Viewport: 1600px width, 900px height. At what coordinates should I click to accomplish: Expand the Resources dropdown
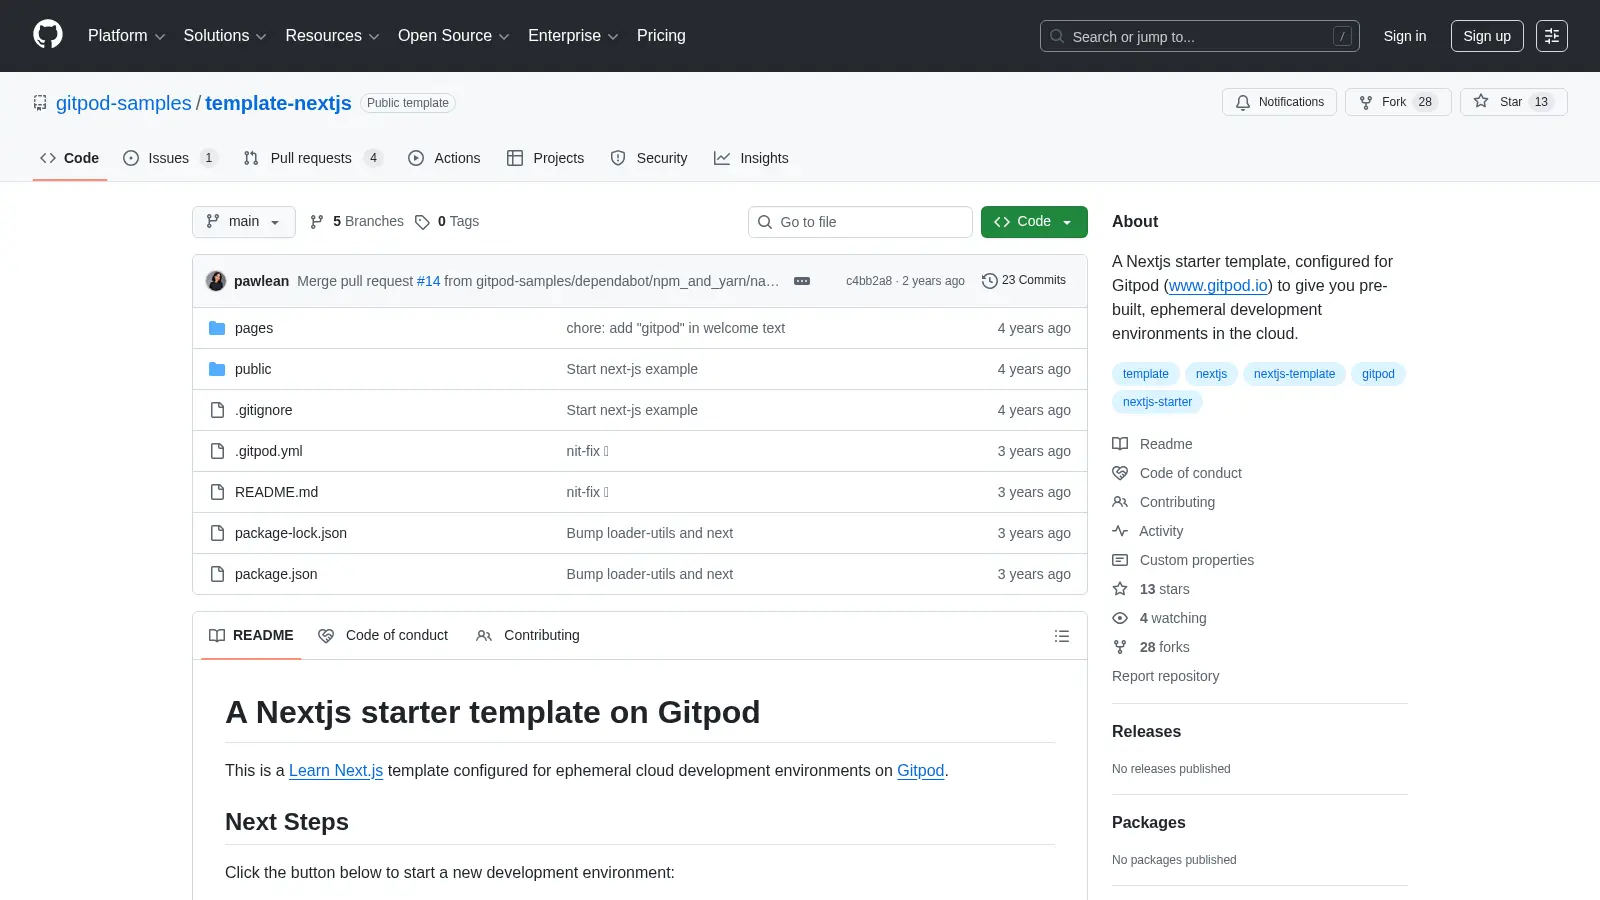pos(332,36)
